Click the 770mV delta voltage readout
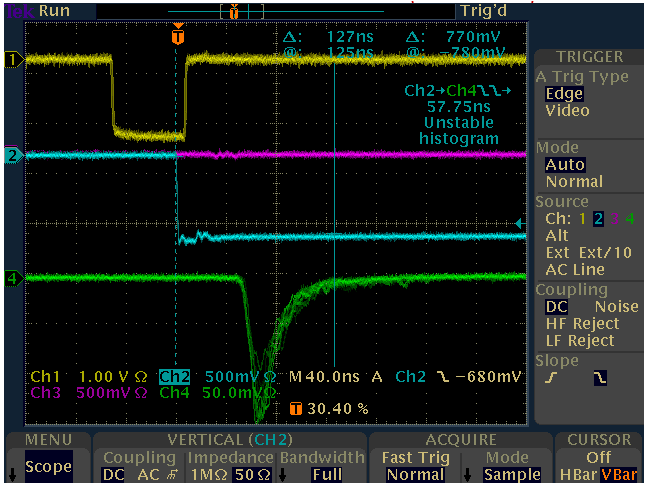The height and width of the screenshot is (487, 648). (473, 37)
